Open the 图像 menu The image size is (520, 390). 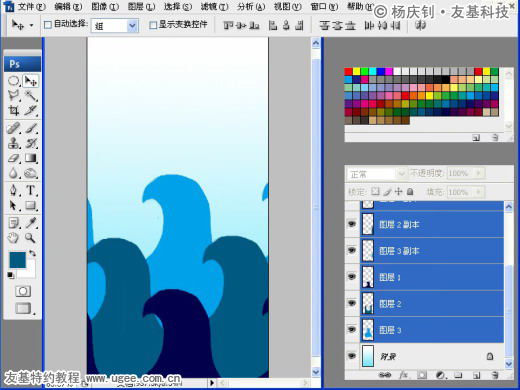tap(105, 6)
